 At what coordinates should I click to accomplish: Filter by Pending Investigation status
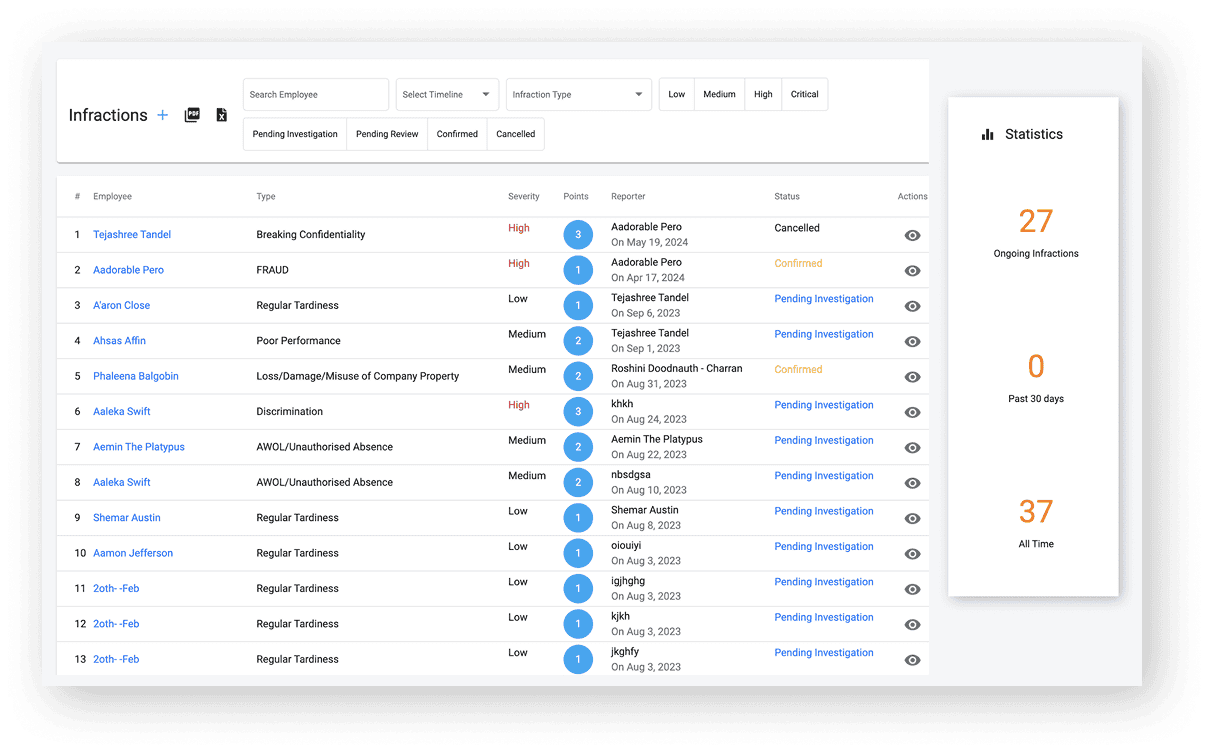pyautogui.click(x=295, y=134)
